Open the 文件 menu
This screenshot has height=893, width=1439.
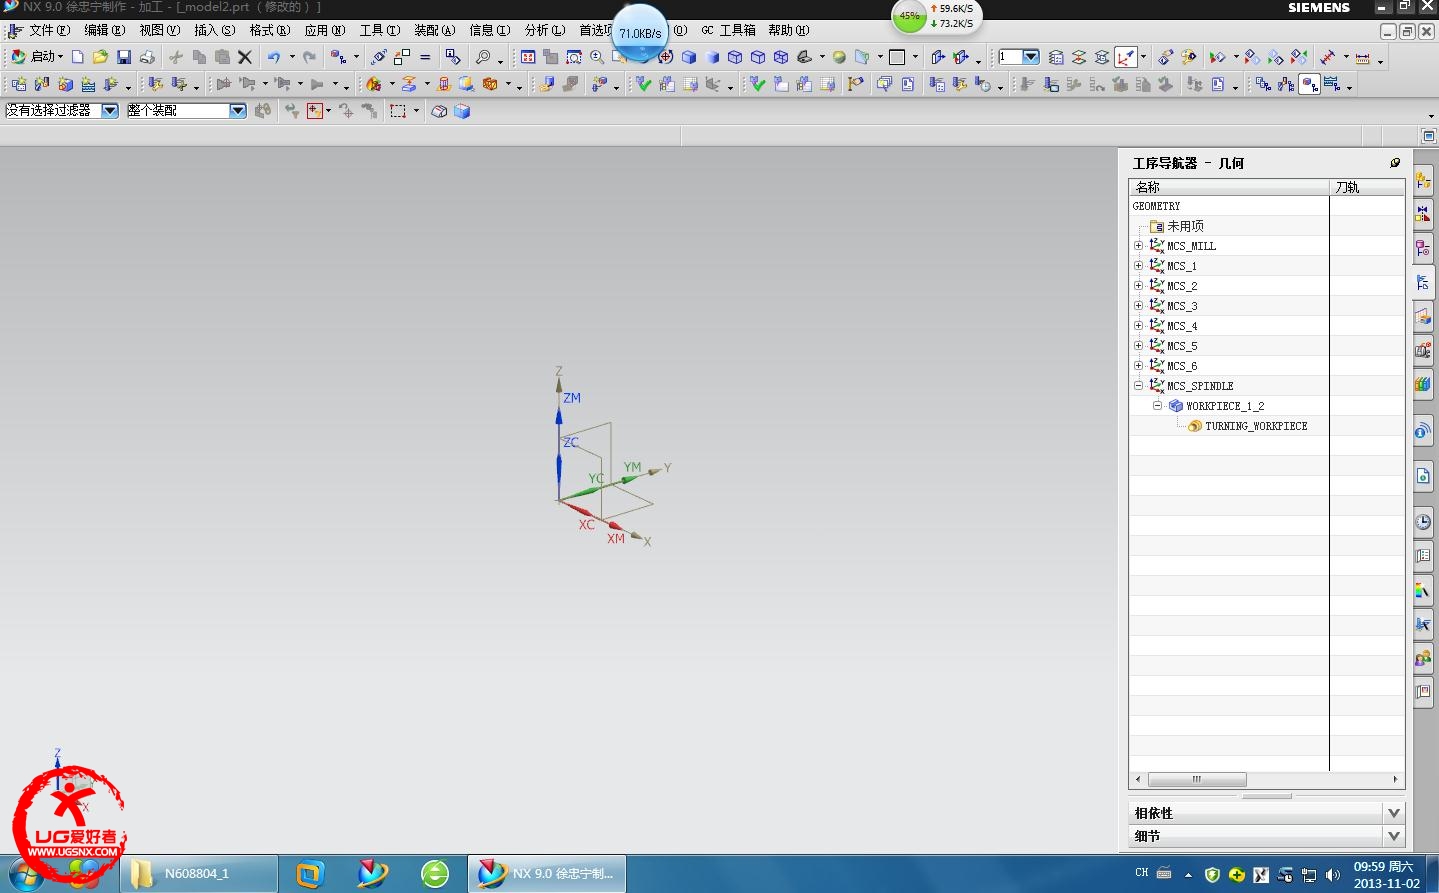tap(49, 30)
